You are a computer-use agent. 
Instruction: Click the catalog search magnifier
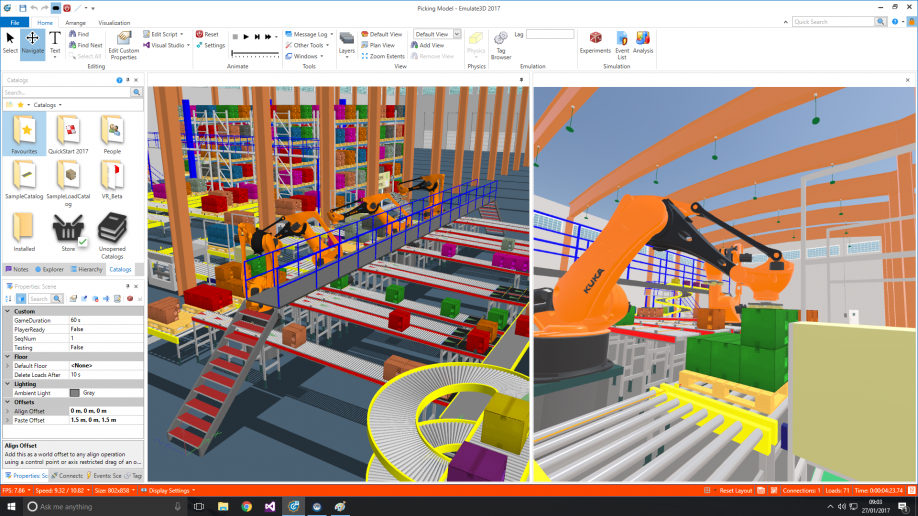pyautogui.click(x=136, y=93)
